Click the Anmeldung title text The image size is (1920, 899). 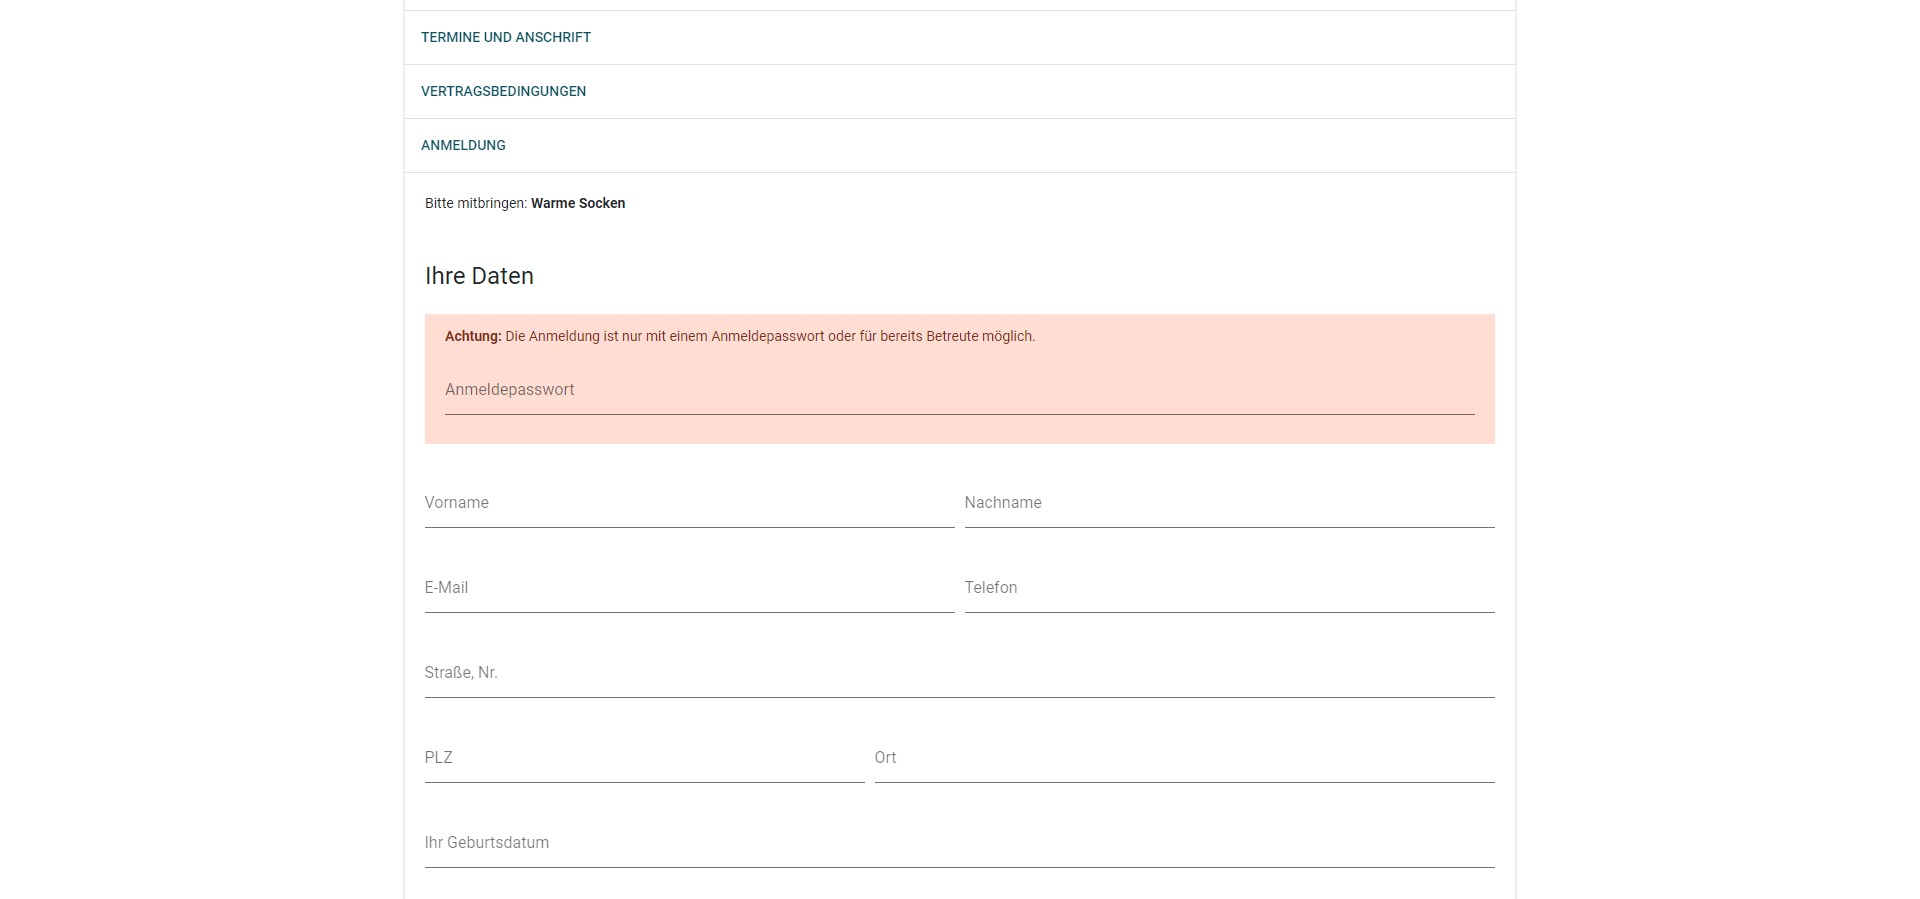pos(463,146)
